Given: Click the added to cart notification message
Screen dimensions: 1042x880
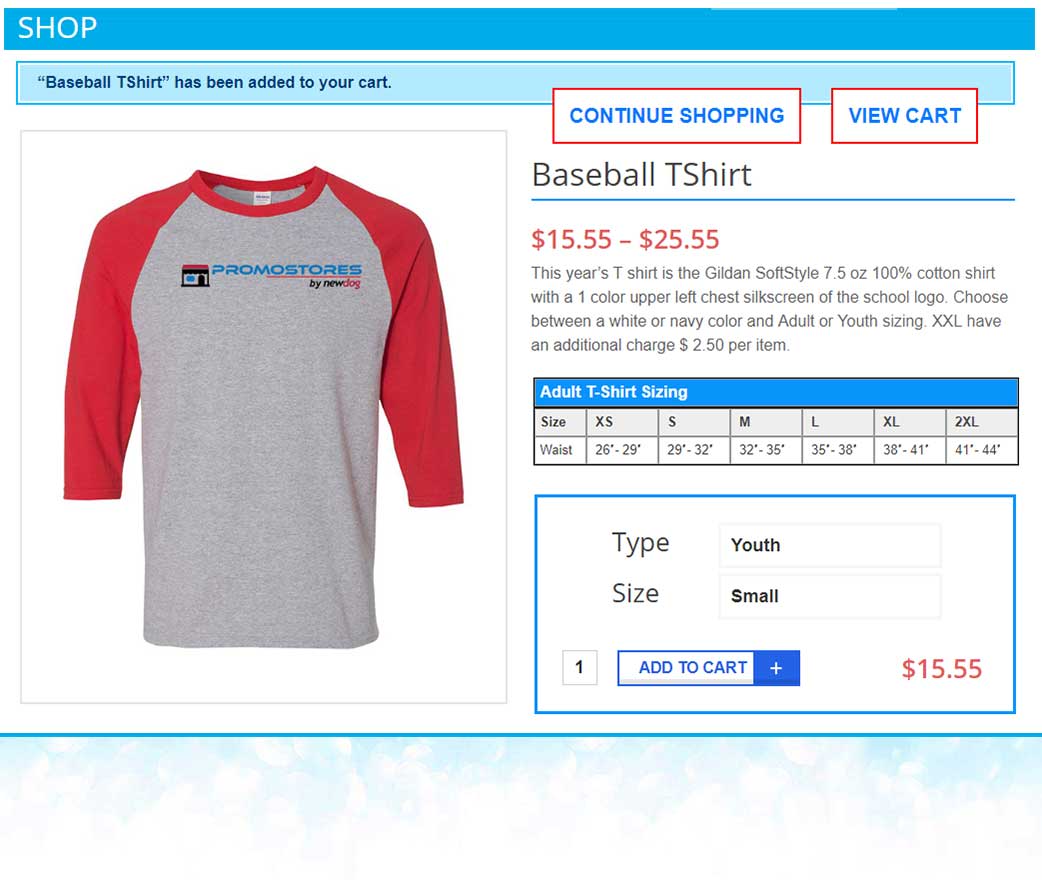Looking at the screenshot, I should click(x=214, y=82).
